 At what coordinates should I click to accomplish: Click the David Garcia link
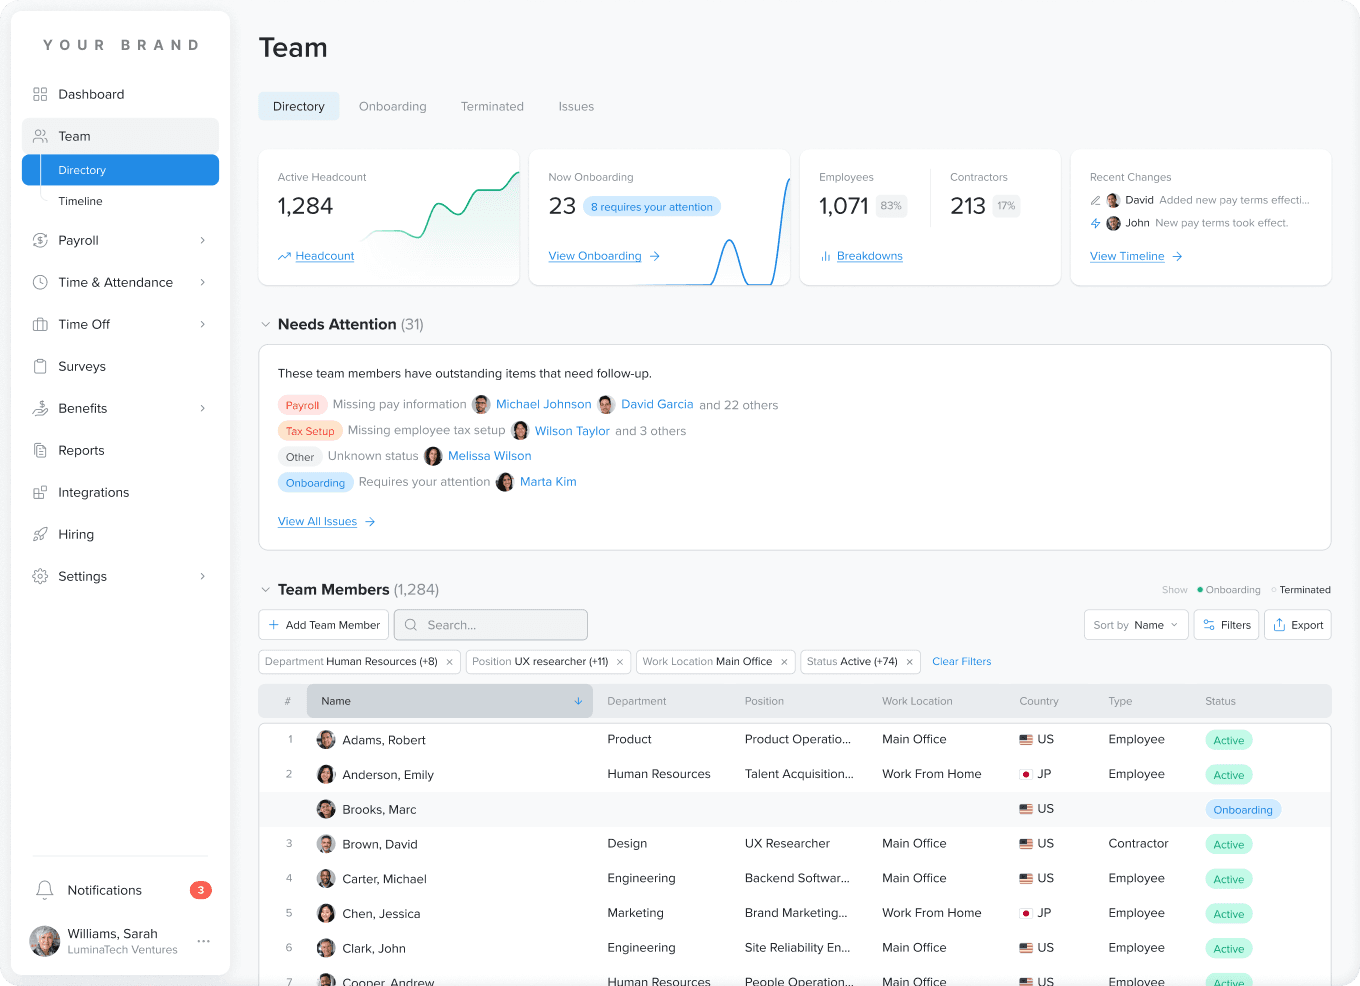click(657, 404)
